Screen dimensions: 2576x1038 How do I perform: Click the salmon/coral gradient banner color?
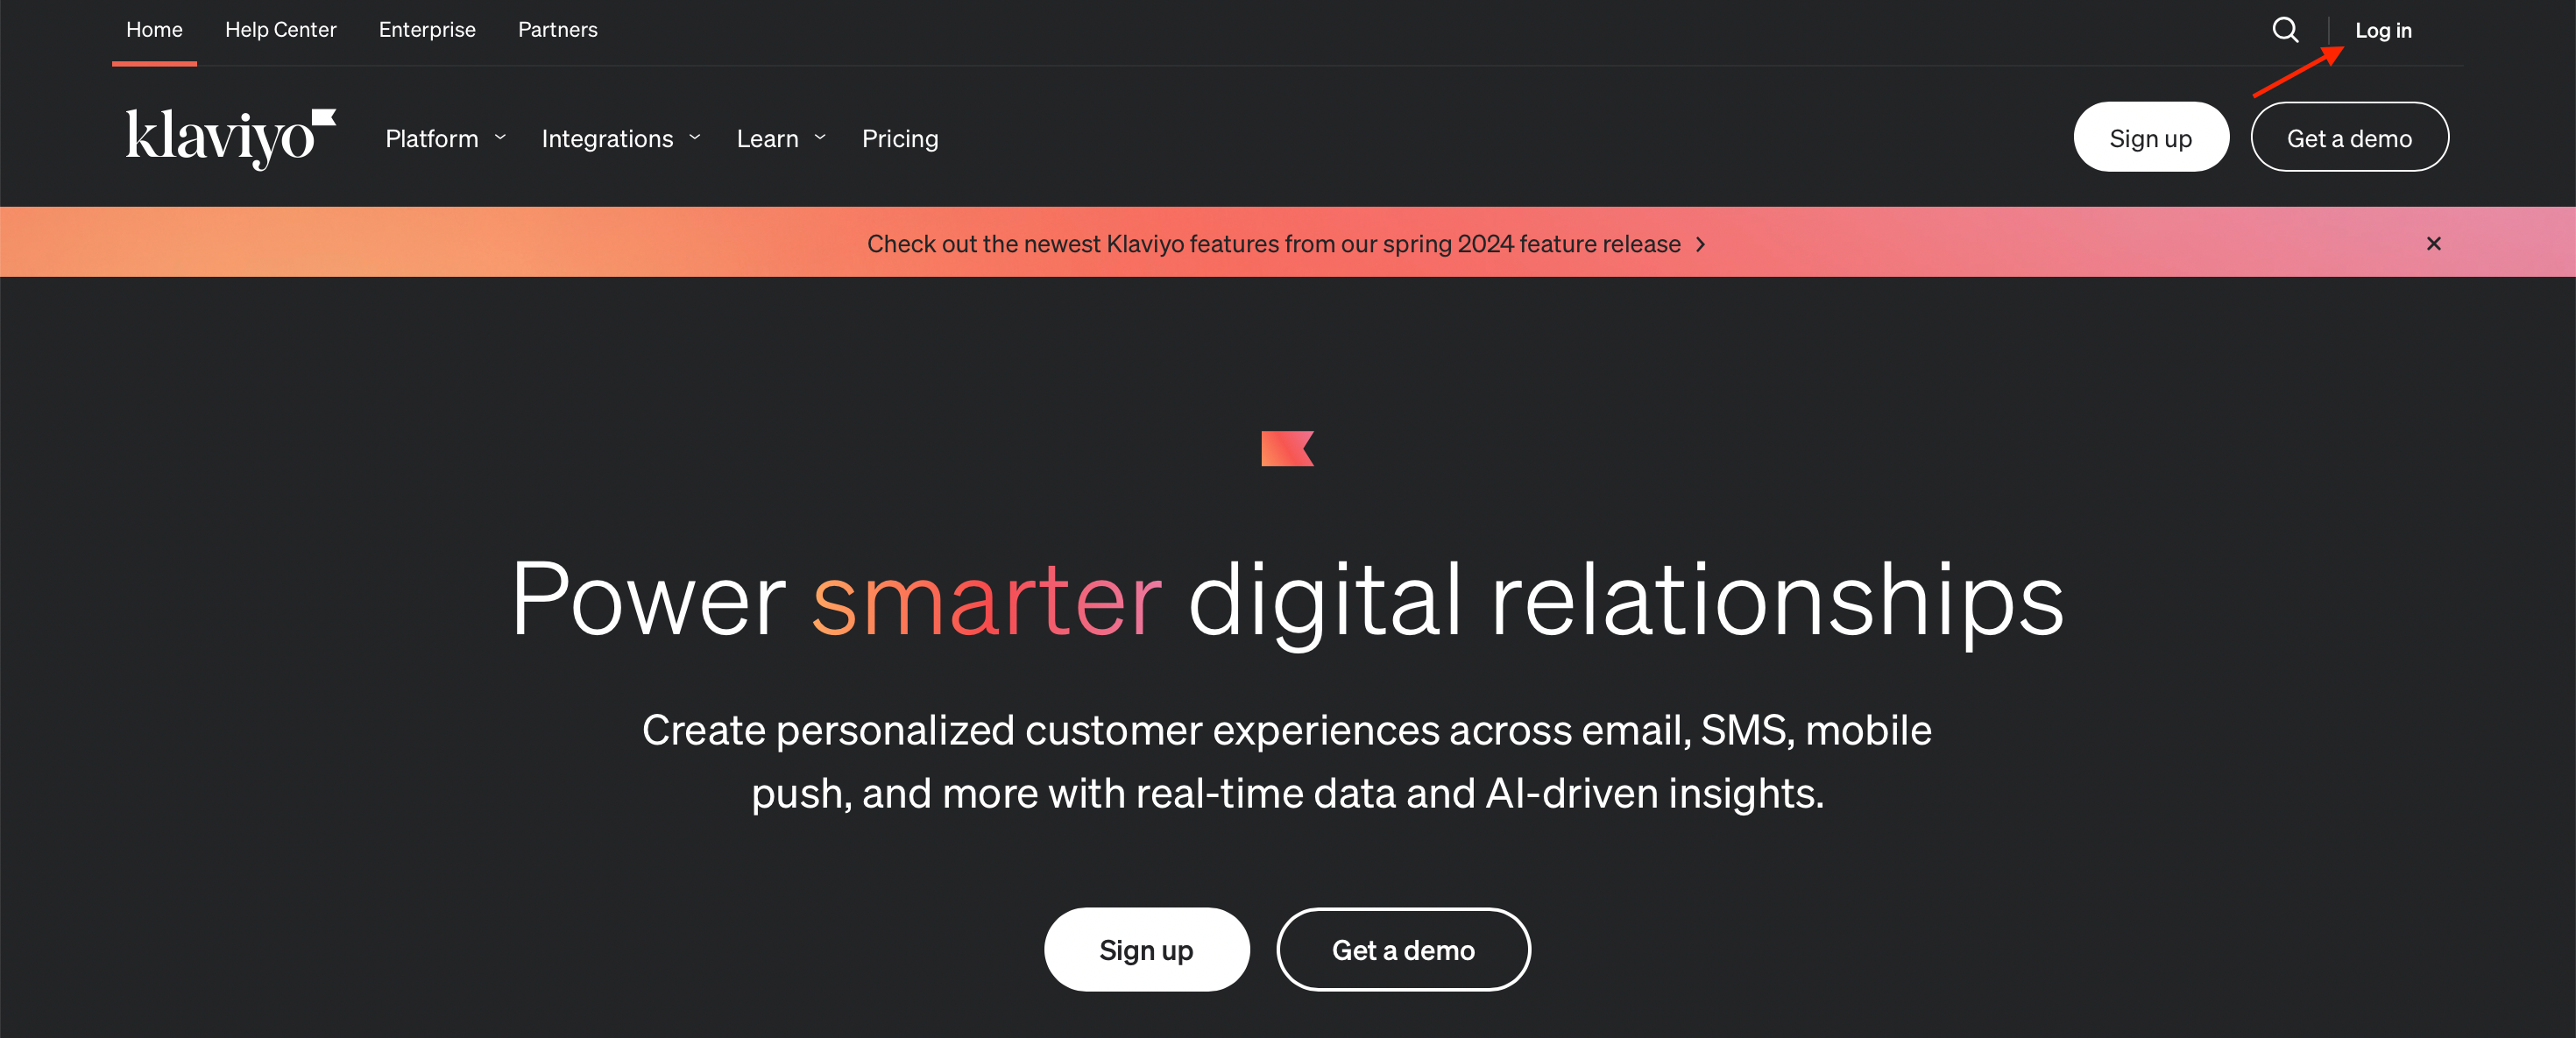pyautogui.click(x=1288, y=242)
